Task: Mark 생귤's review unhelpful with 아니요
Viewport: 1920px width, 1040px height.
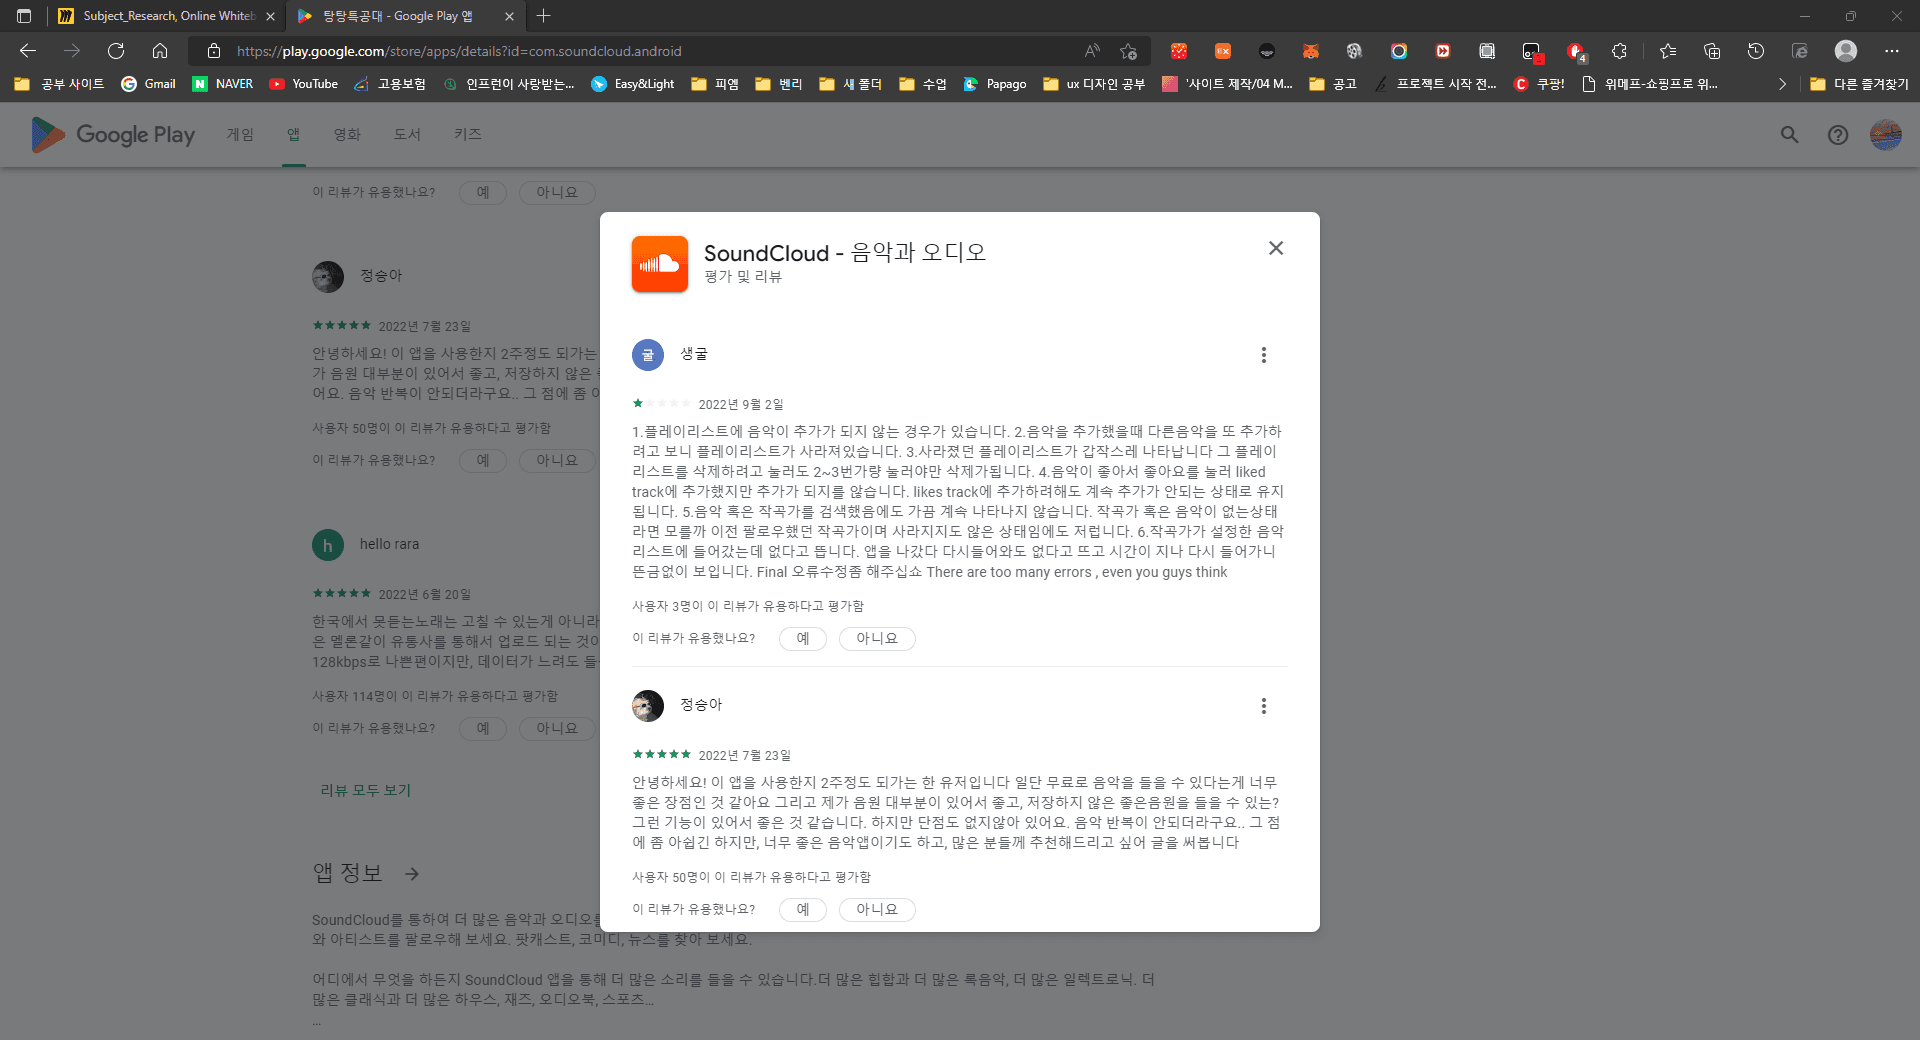Action: click(877, 638)
